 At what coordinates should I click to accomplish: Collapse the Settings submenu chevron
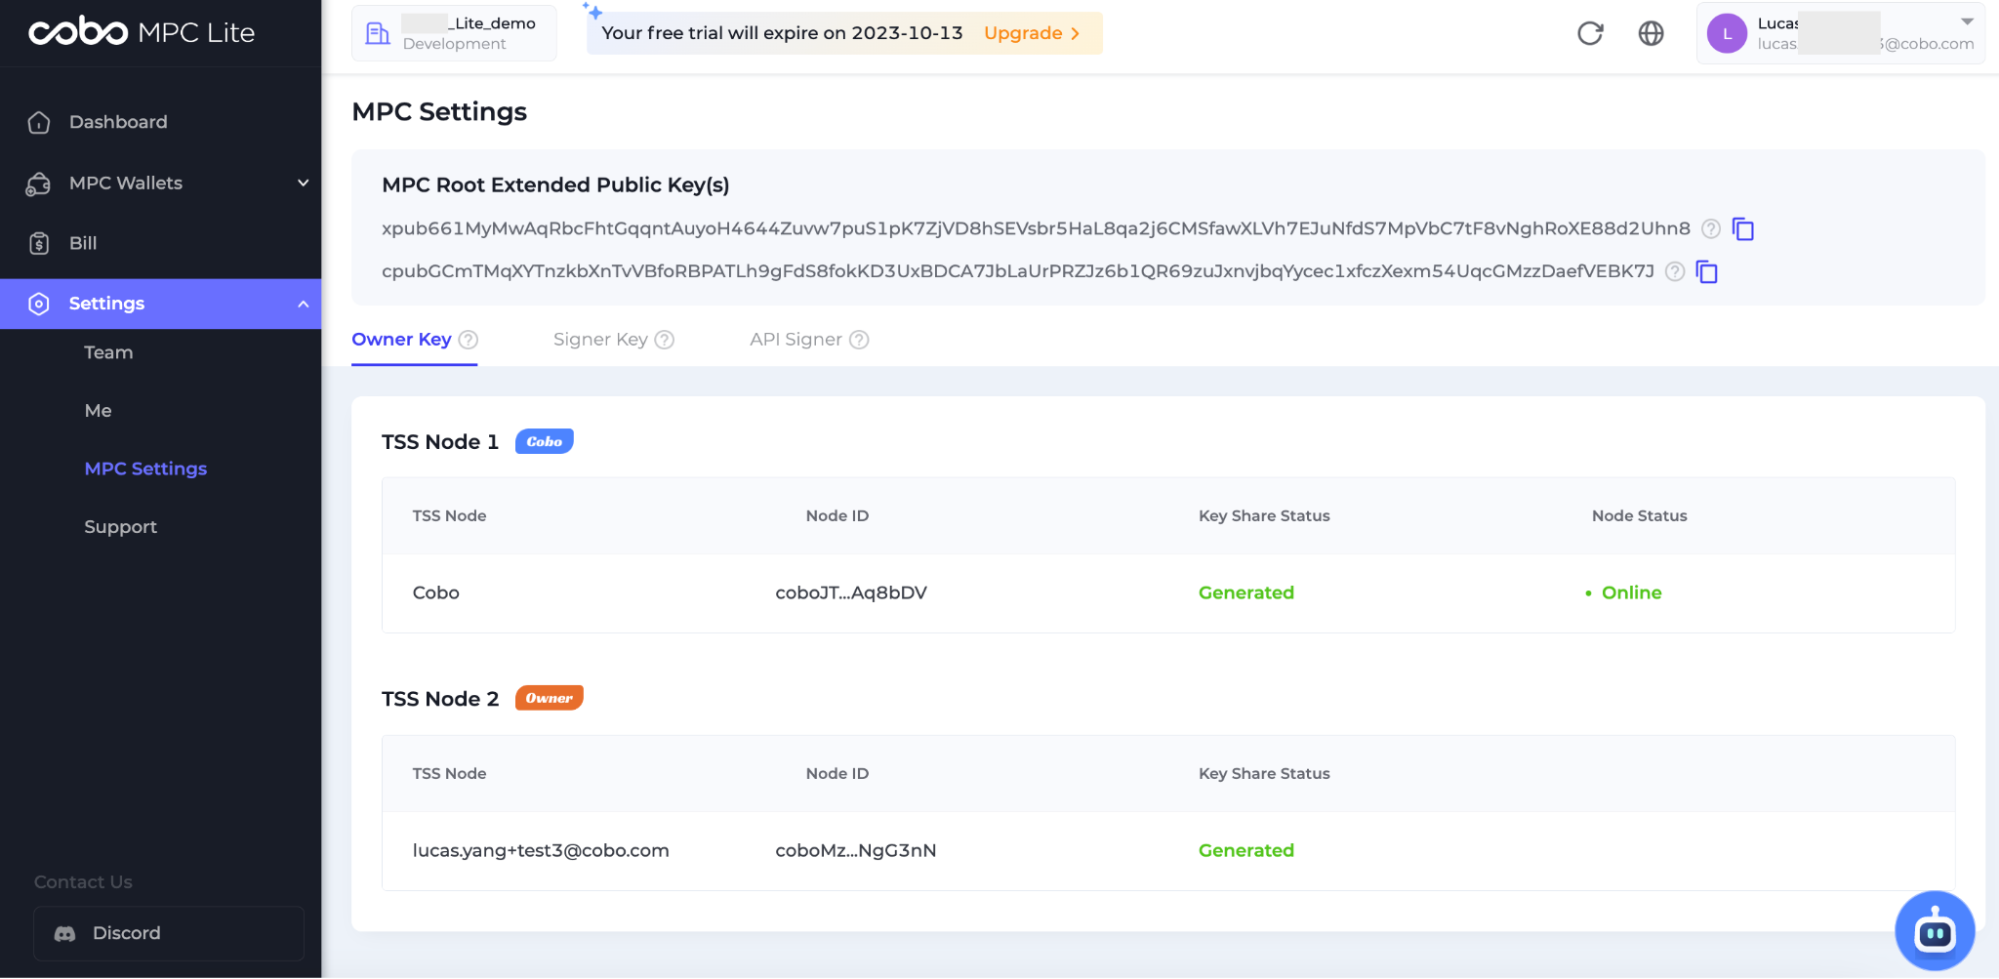coord(303,304)
